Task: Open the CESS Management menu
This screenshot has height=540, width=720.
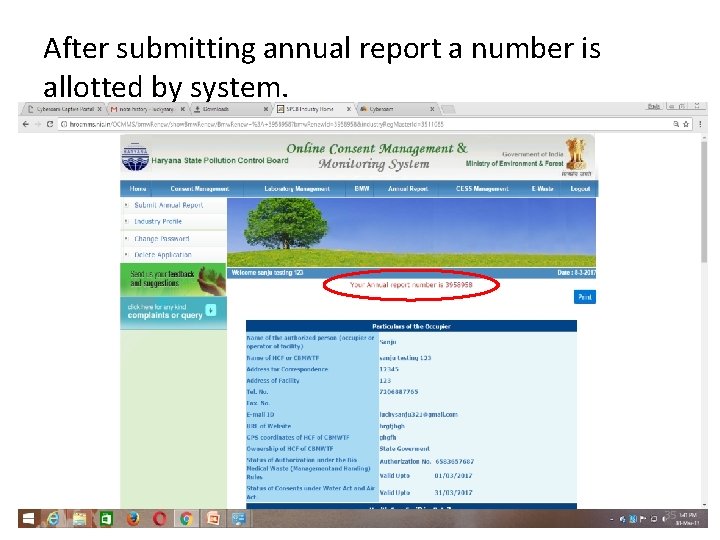Action: click(x=482, y=189)
